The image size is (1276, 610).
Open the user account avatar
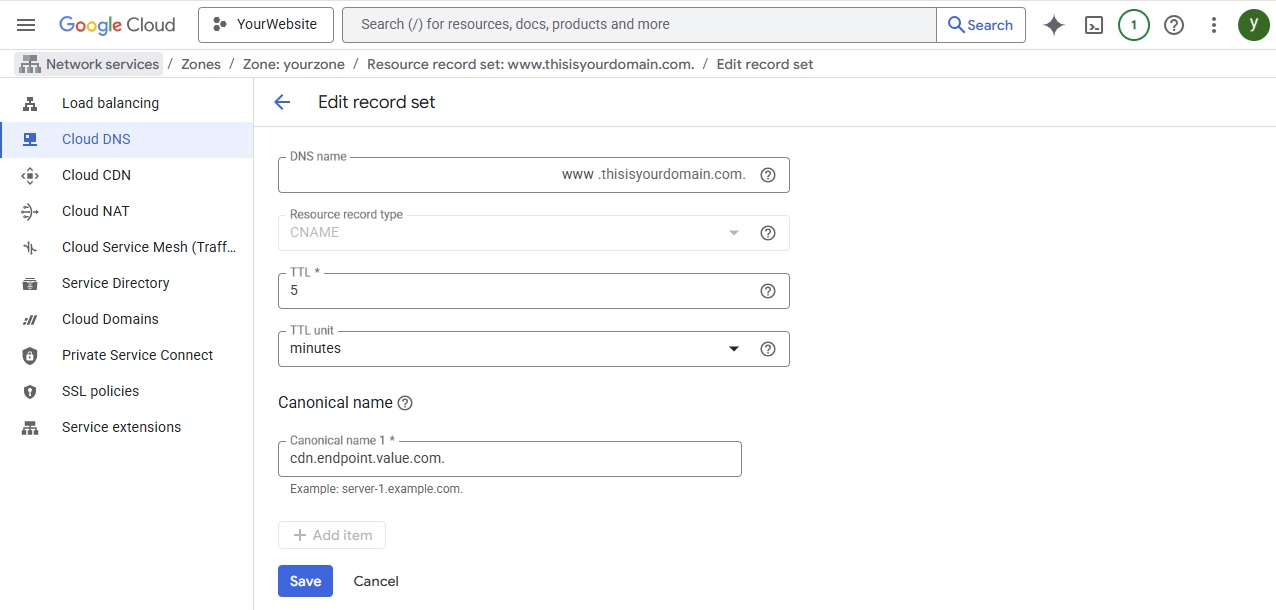(x=1253, y=25)
